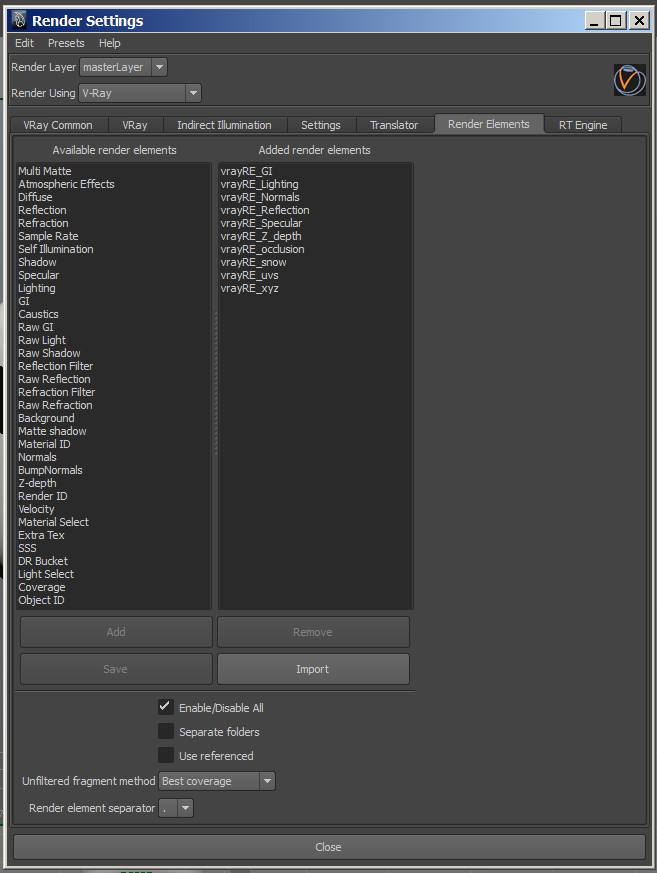657x873 pixels.
Task: Switch to the Settings tab
Action: [321, 125]
